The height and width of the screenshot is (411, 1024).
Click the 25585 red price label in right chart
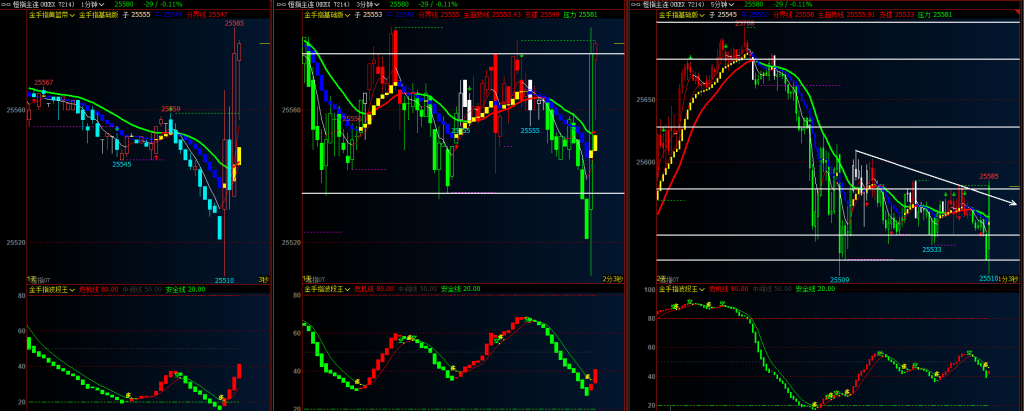(989, 176)
